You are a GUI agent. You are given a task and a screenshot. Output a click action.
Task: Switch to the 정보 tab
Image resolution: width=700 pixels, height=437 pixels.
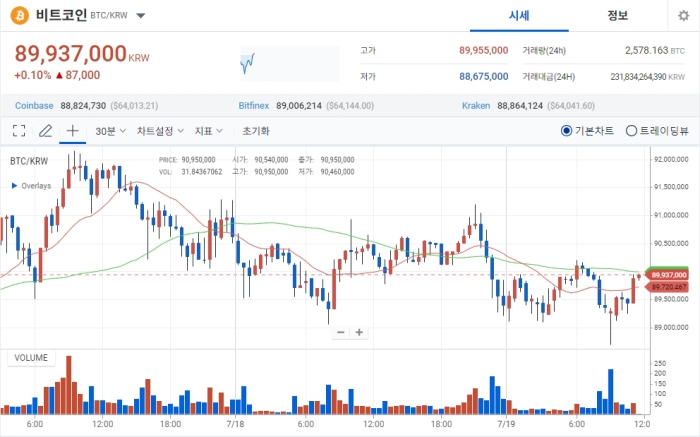(617, 16)
